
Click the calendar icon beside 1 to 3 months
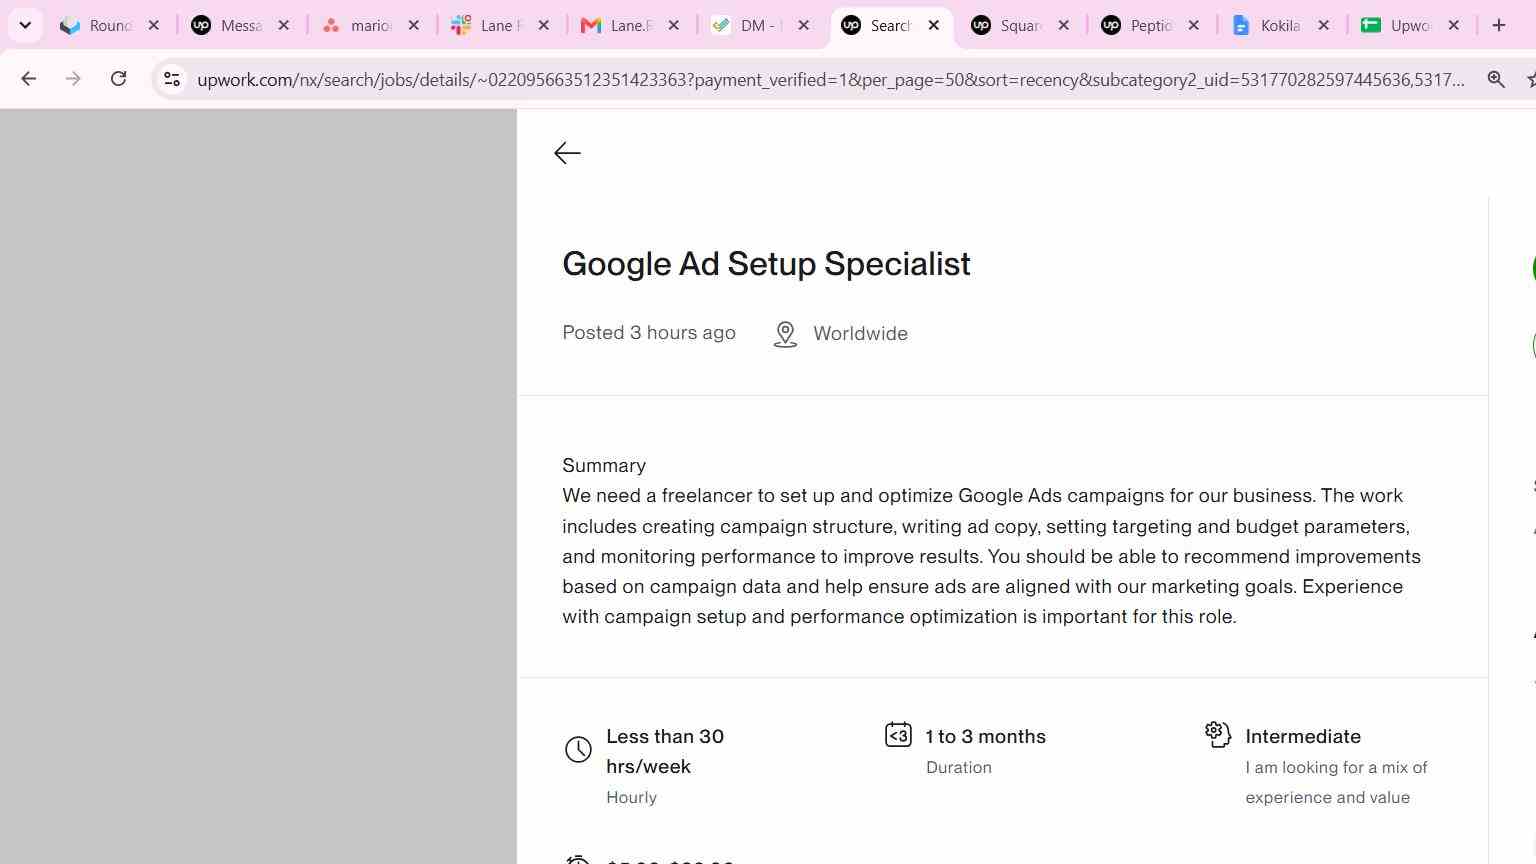tap(898, 735)
